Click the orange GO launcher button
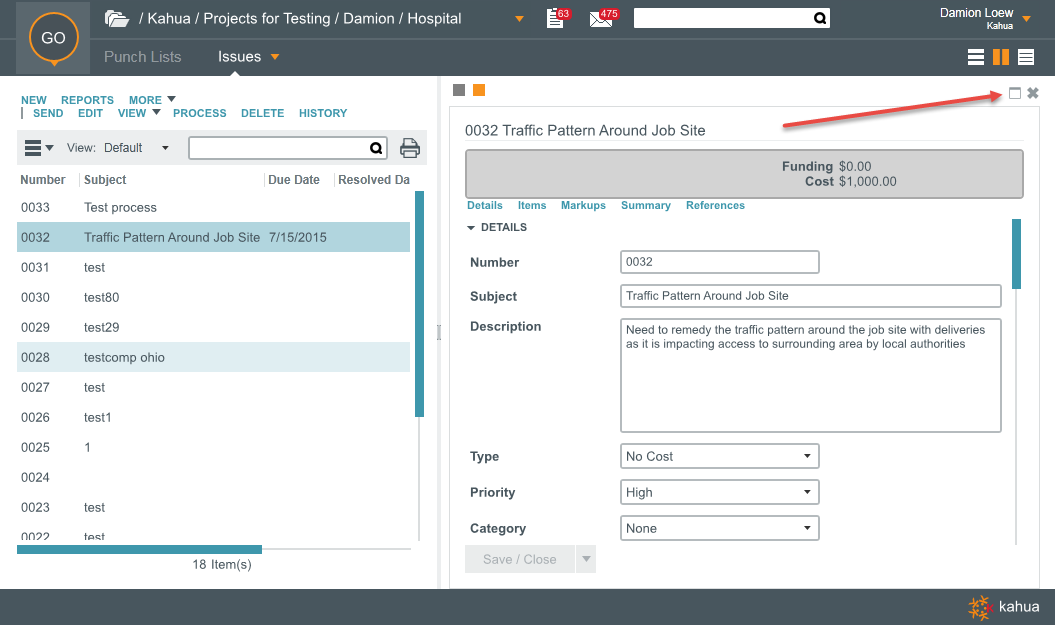The image size is (1055, 625). [x=53, y=38]
